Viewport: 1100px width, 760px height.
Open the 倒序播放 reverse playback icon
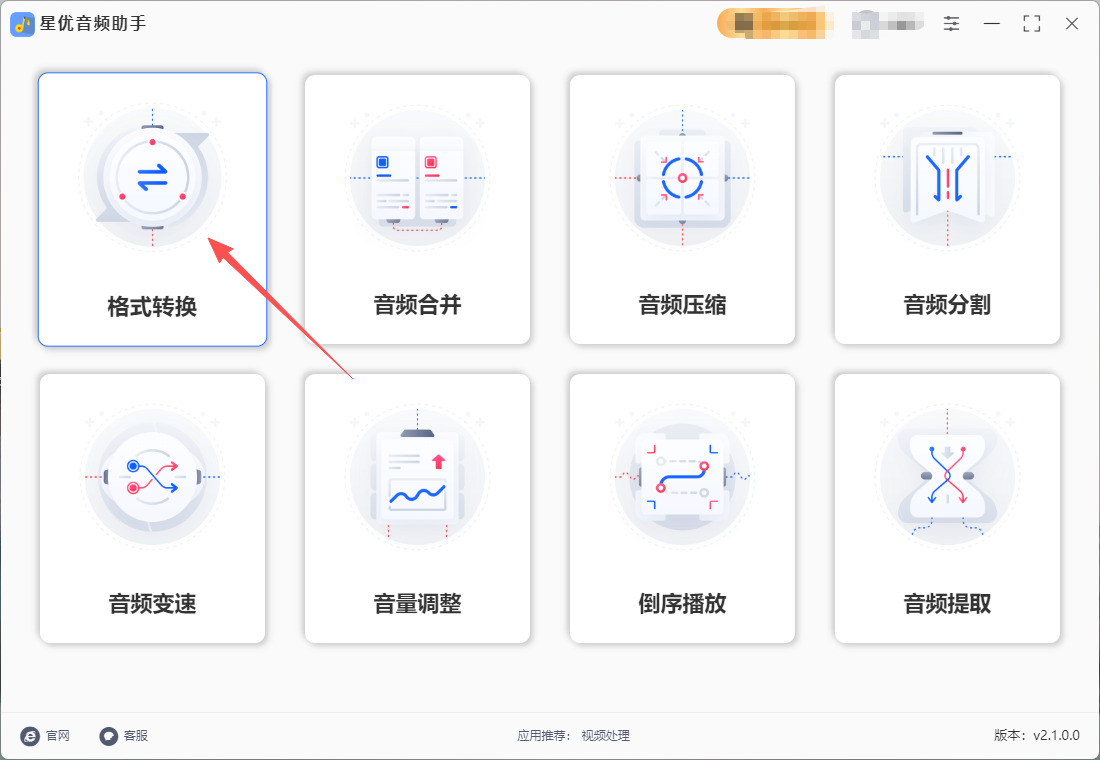(x=682, y=476)
